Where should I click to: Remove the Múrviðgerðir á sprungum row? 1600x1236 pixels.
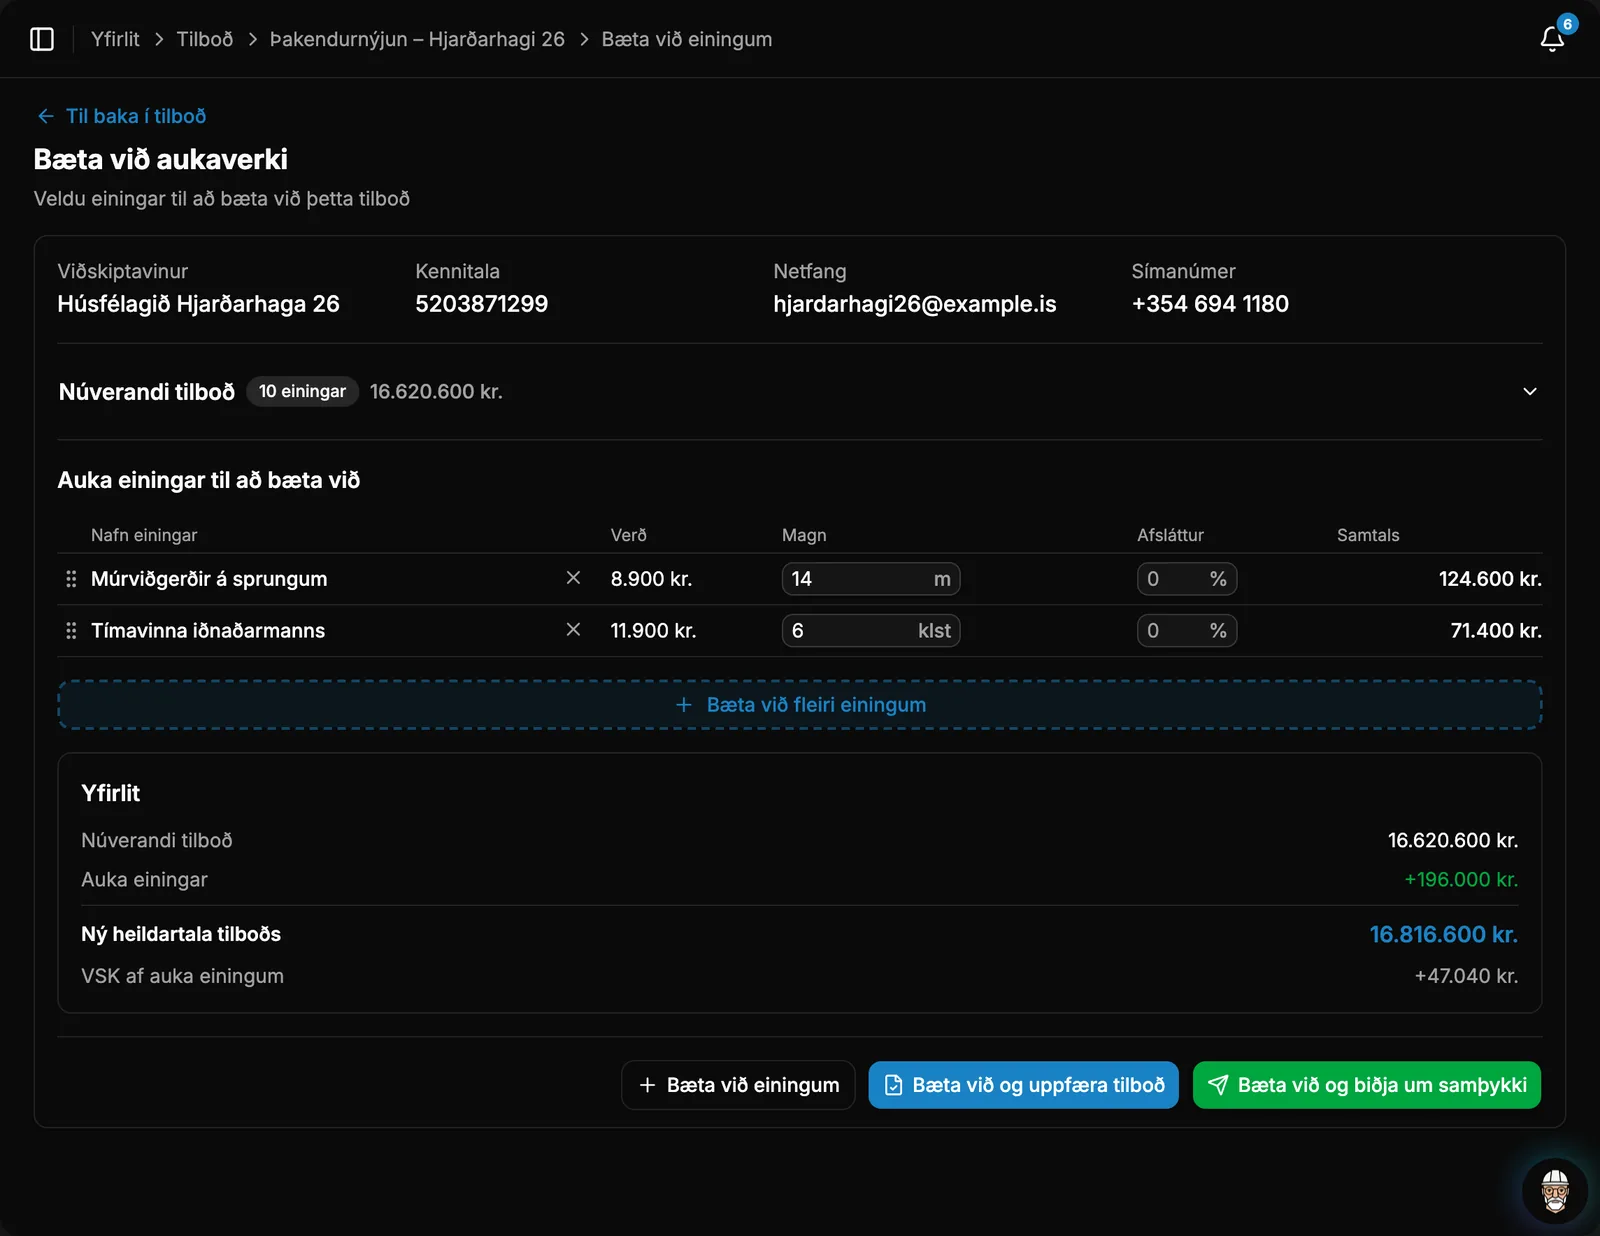coord(573,578)
